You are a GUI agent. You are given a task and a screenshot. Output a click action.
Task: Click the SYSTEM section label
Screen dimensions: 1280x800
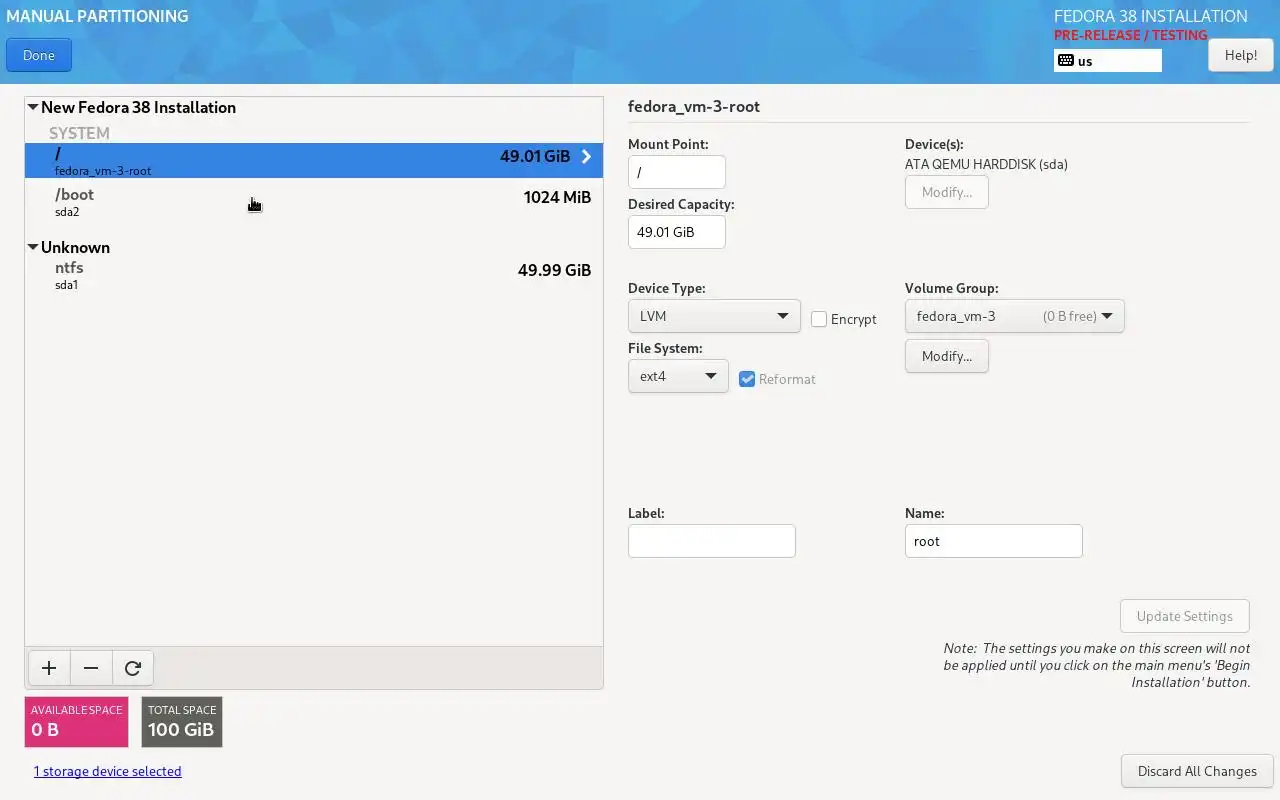pyautogui.click(x=79, y=133)
